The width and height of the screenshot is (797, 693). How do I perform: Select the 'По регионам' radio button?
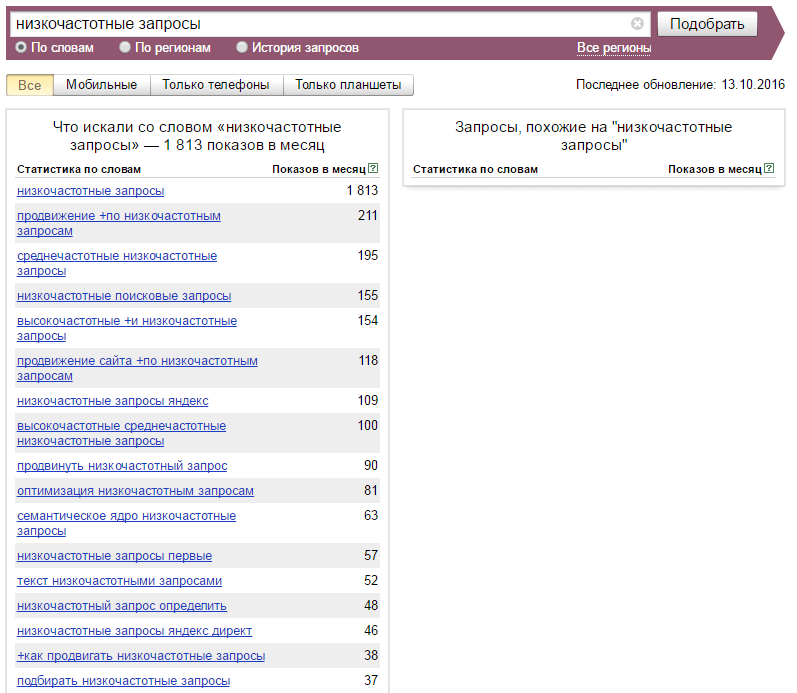[x=125, y=47]
